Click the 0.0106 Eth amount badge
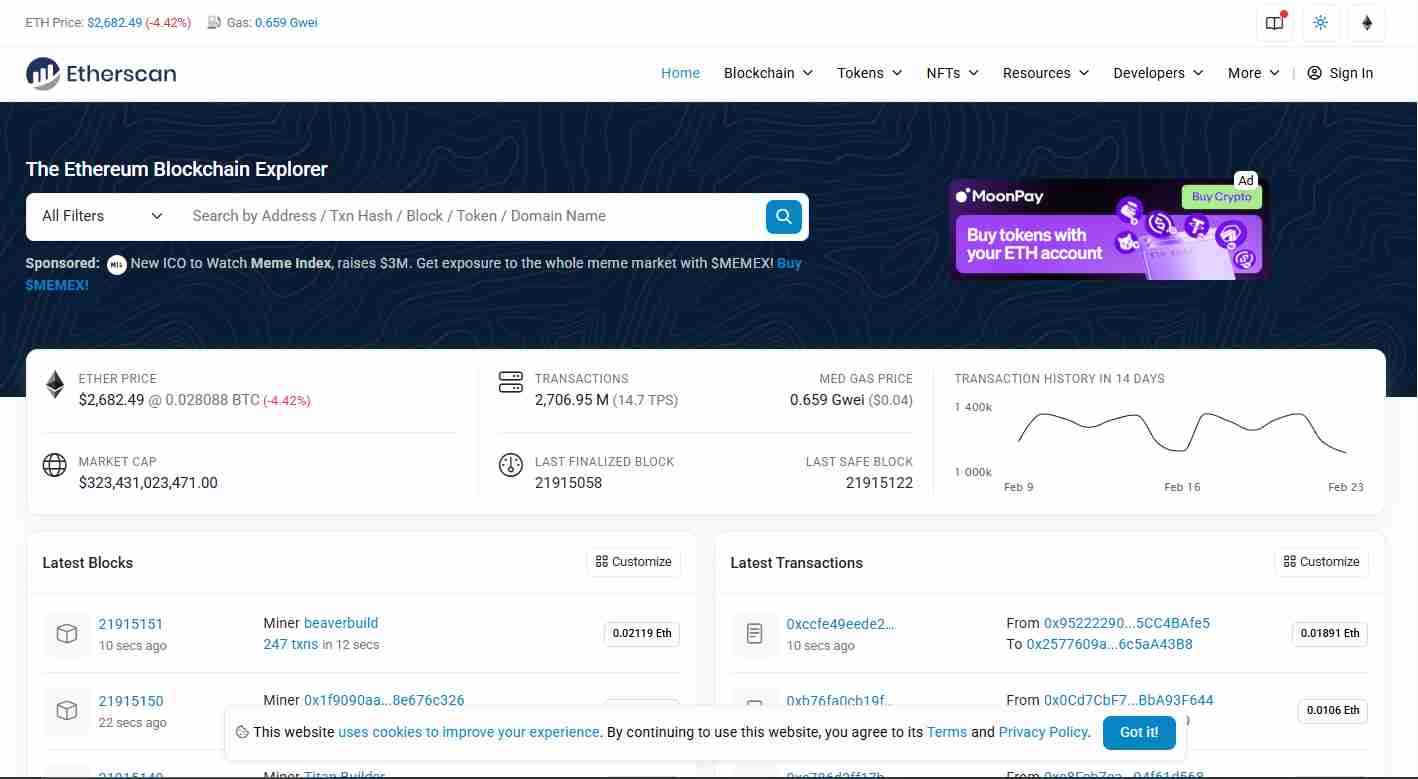Screen dimensions: 1418x779 [x=1333, y=711]
